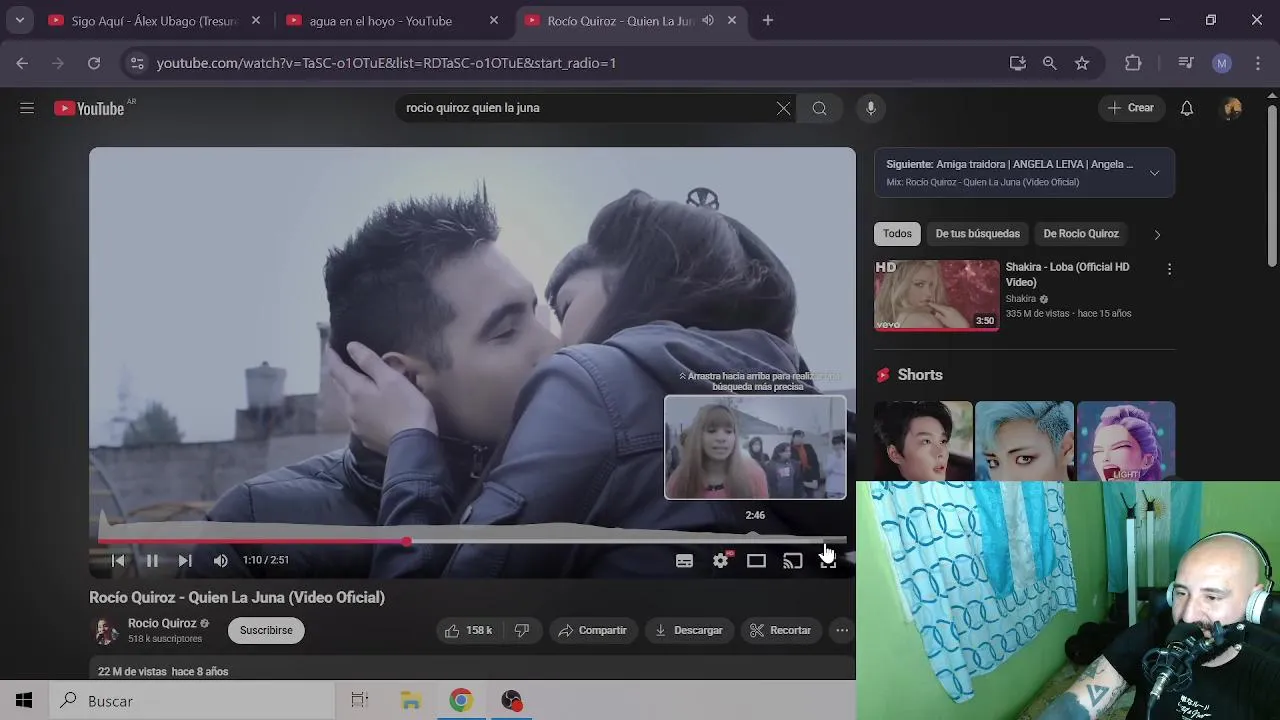View site information icon in address bar
The height and width of the screenshot is (720, 1280).
[137, 63]
